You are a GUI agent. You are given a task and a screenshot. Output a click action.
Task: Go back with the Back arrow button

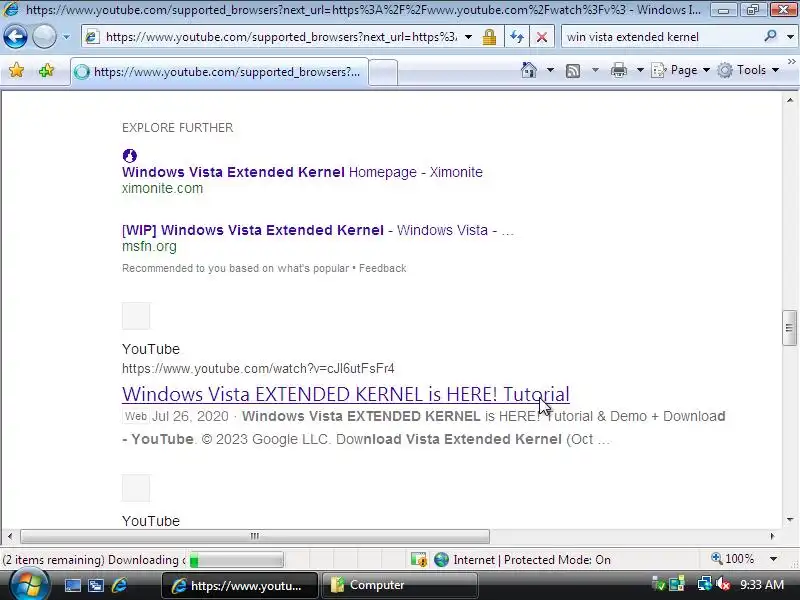(x=15, y=37)
